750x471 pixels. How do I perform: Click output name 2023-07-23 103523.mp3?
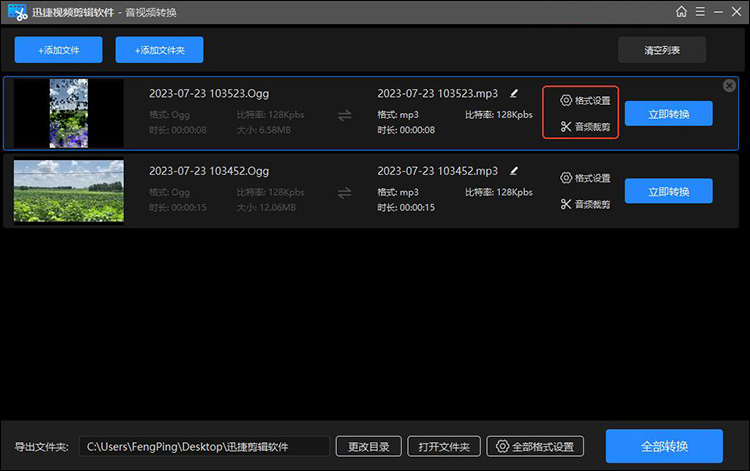[438, 94]
